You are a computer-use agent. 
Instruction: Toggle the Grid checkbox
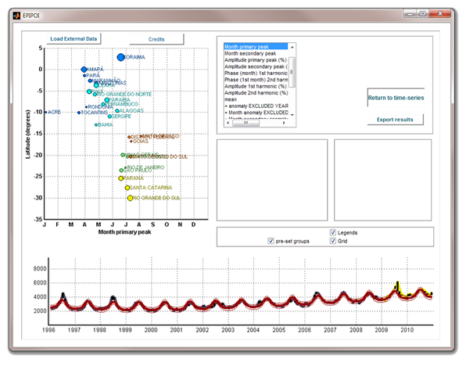pos(333,241)
